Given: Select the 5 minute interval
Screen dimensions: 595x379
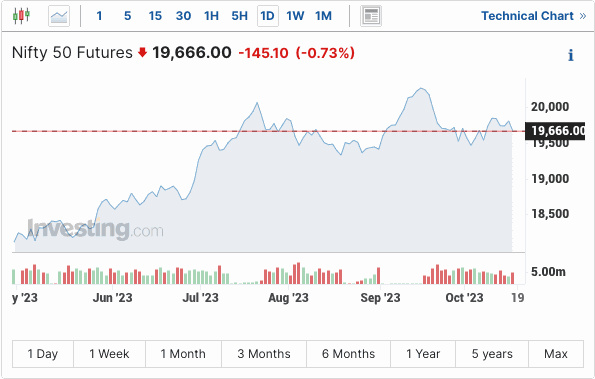Looking at the screenshot, I should coord(128,16).
